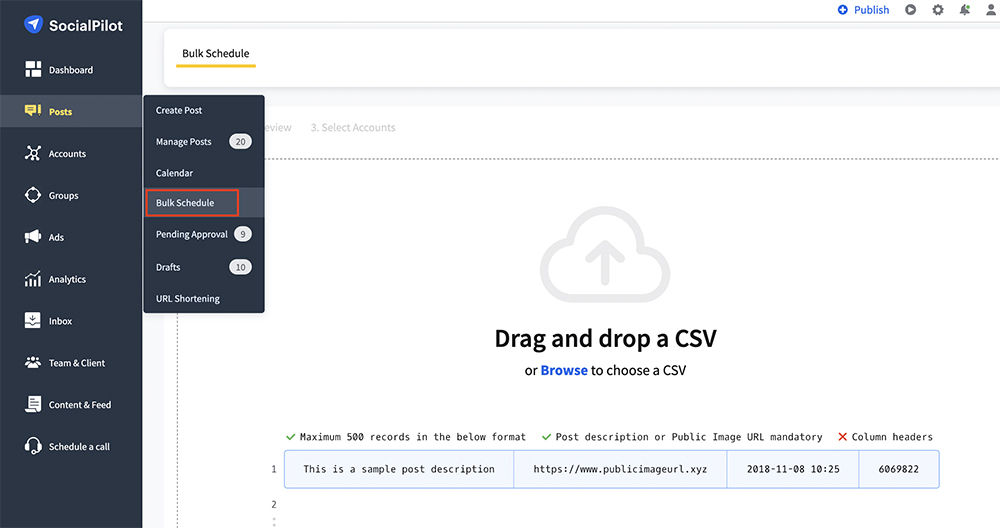Open Calendar from Posts submenu

174,173
